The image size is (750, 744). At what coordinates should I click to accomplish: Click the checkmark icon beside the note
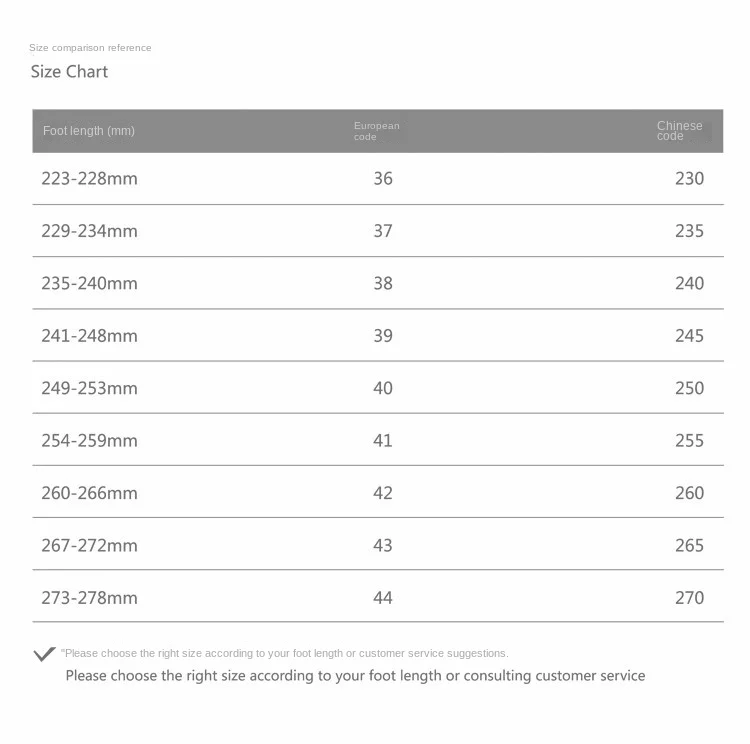pos(44,654)
